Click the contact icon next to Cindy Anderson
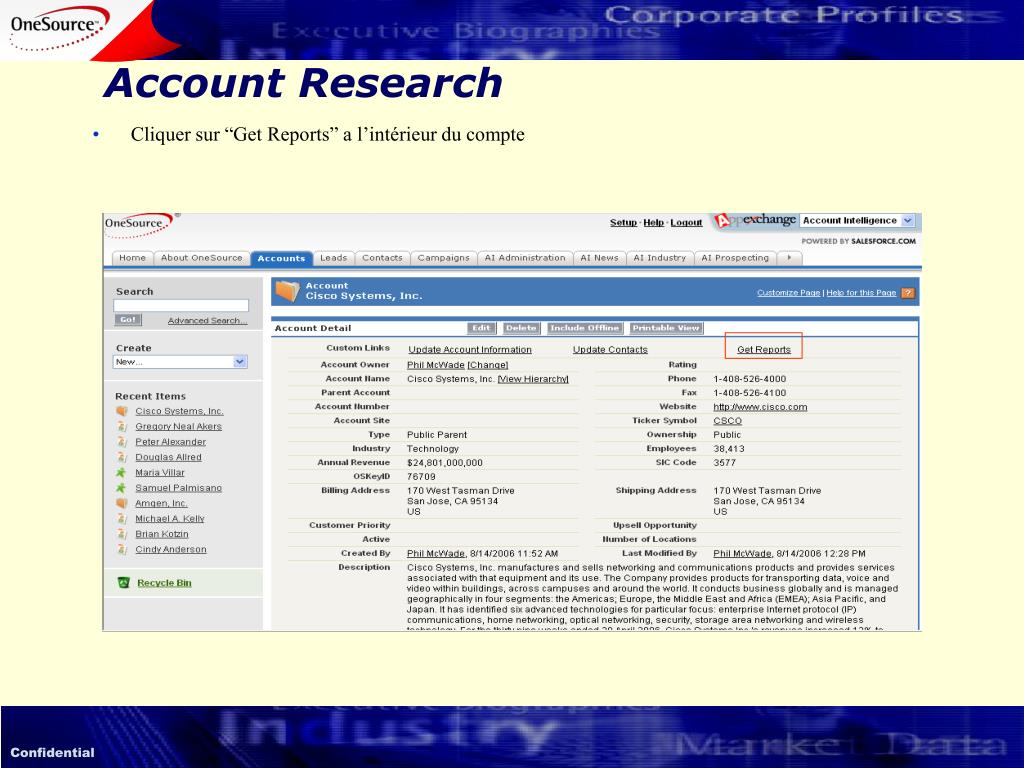Screen dimensions: 1024x768 (x=121, y=549)
